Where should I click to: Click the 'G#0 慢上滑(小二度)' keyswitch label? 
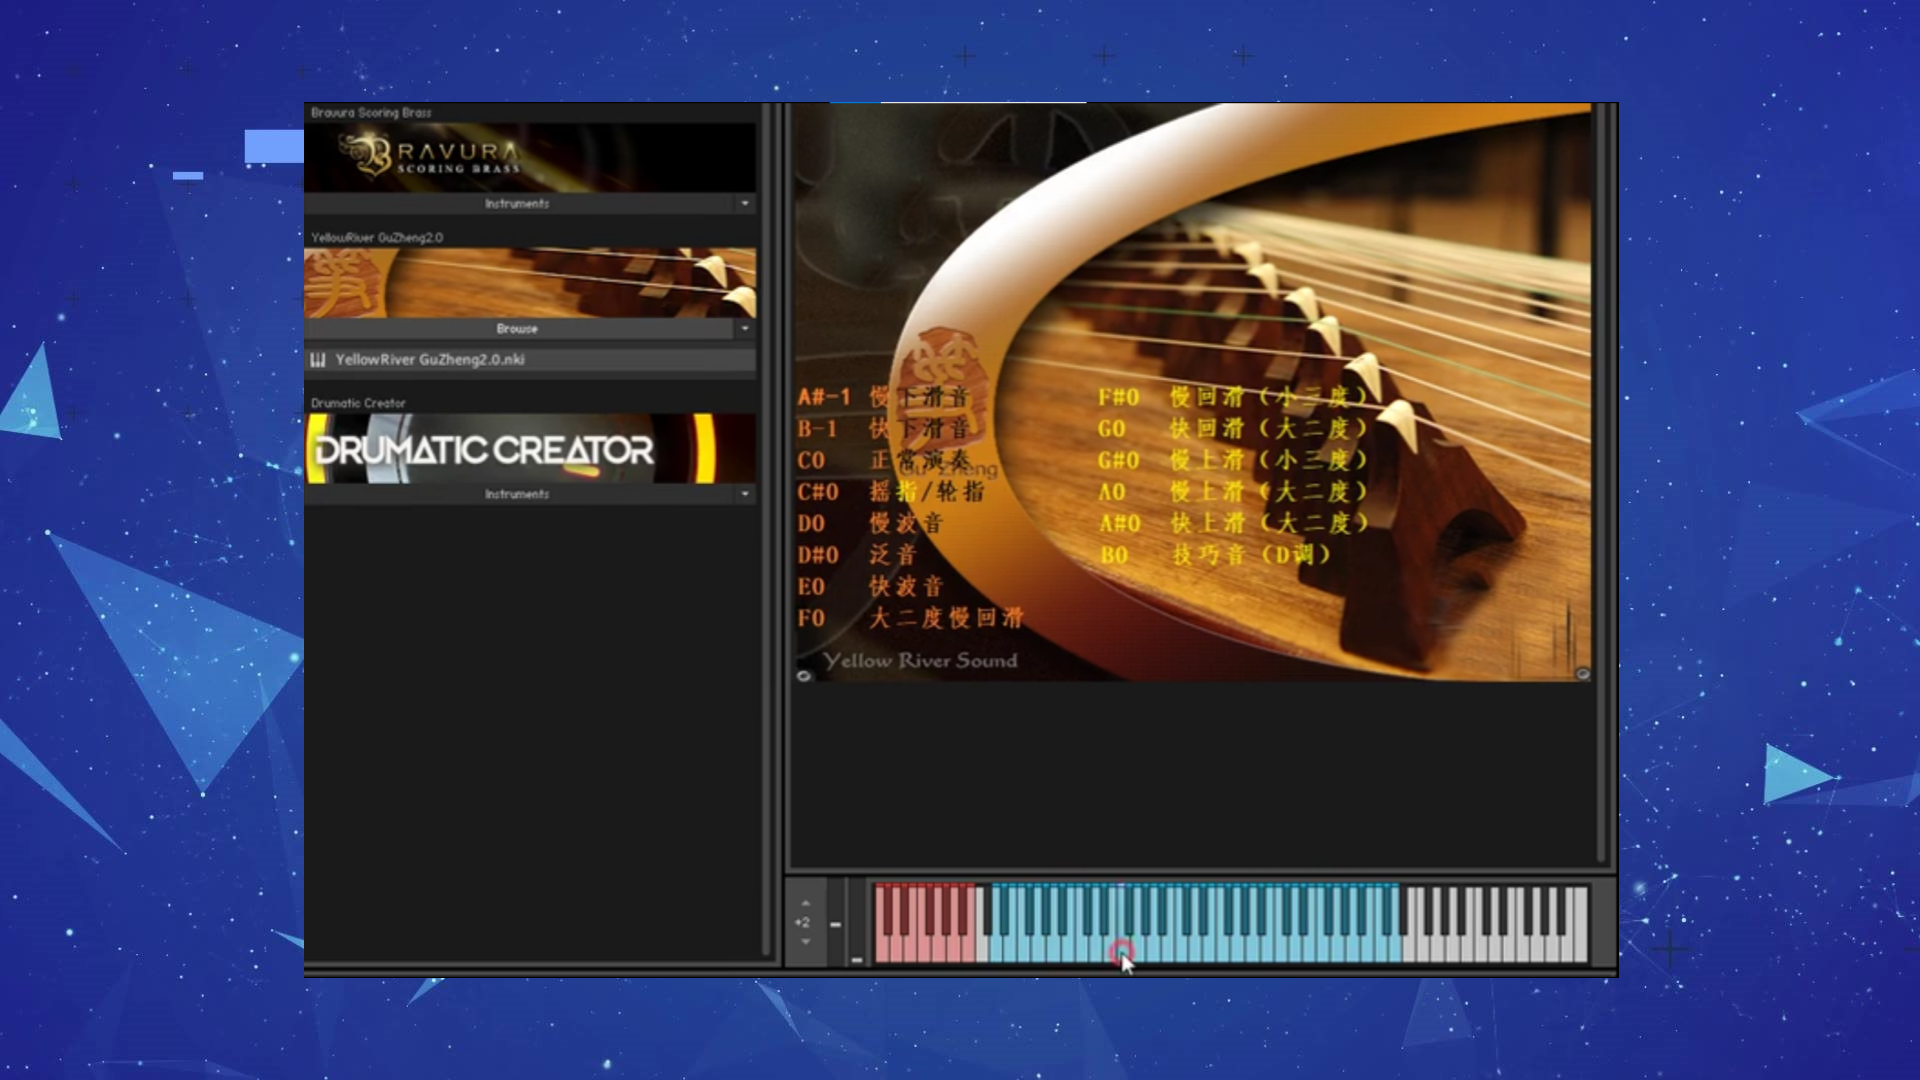1234,461
